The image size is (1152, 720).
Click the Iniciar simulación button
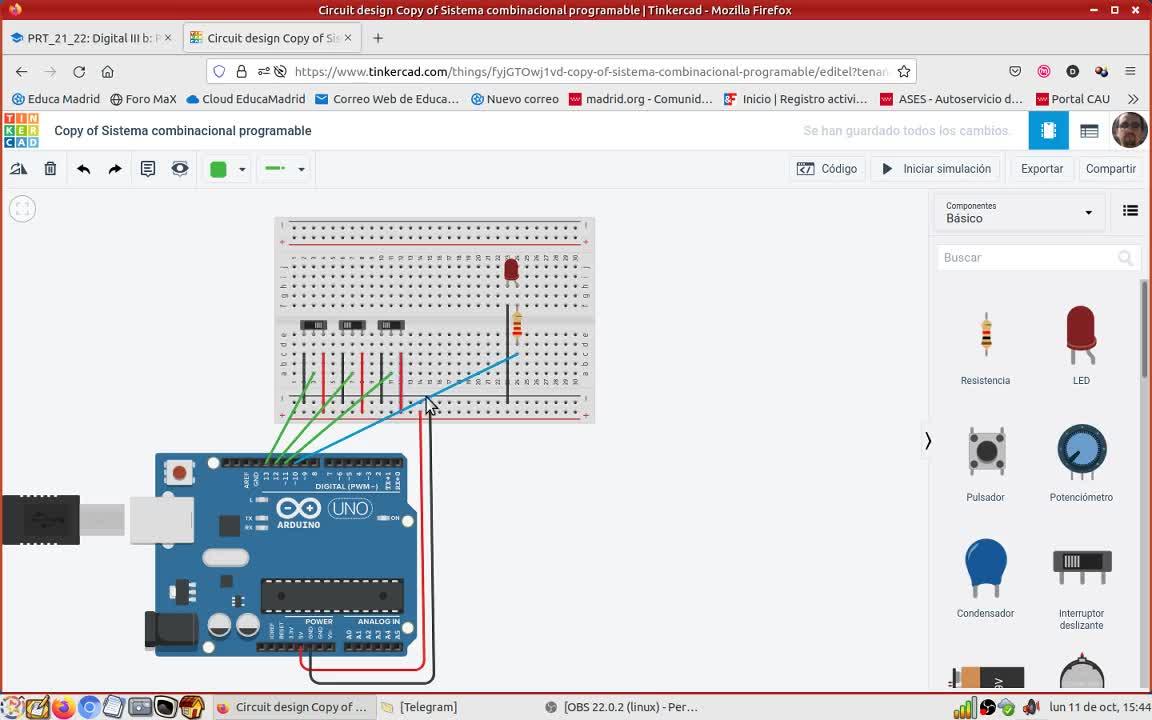[936, 169]
